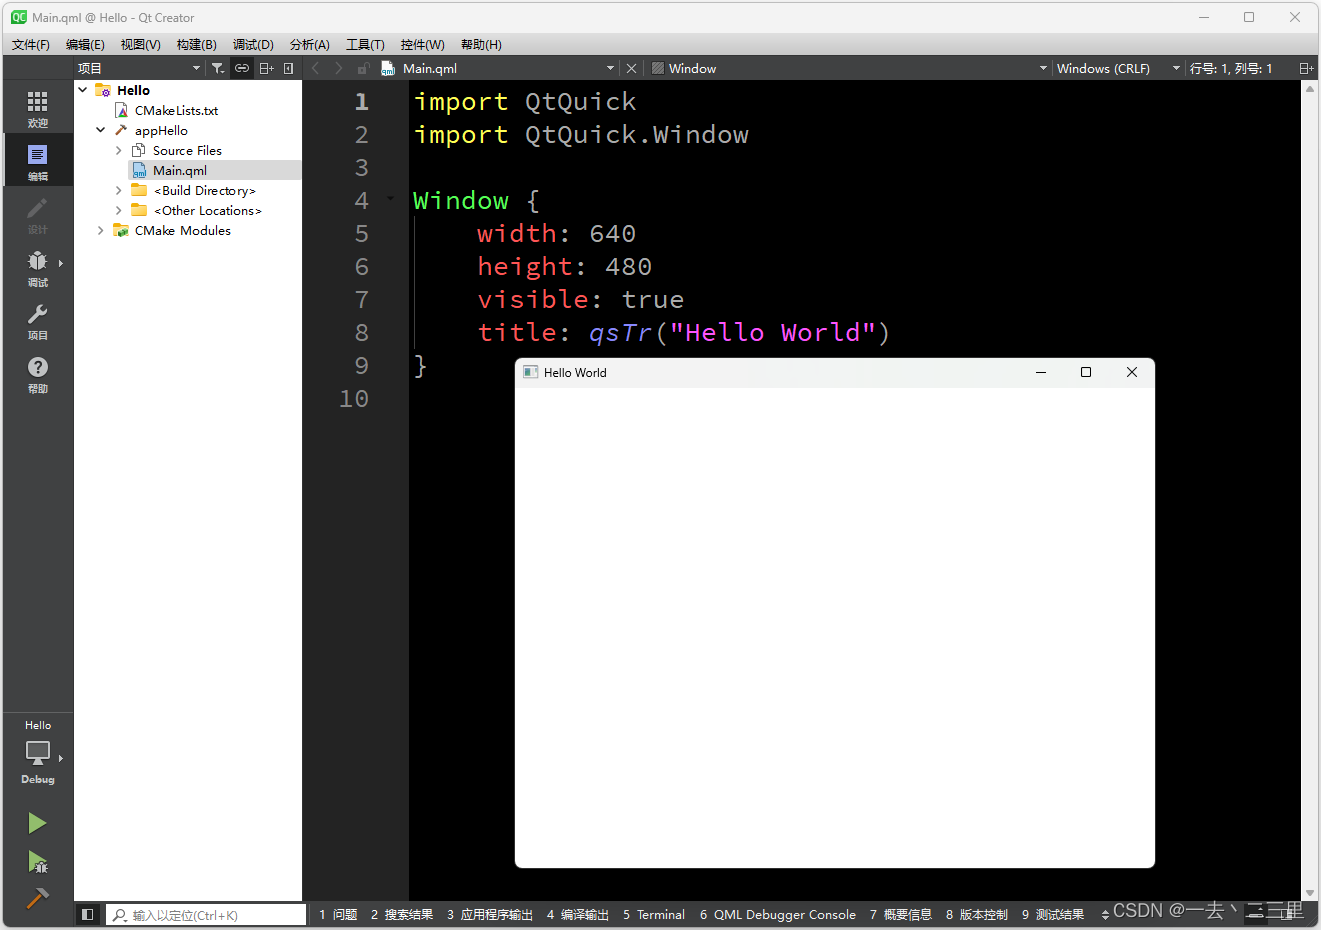Click the Qt Creator logo in title bar

point(19,17)
